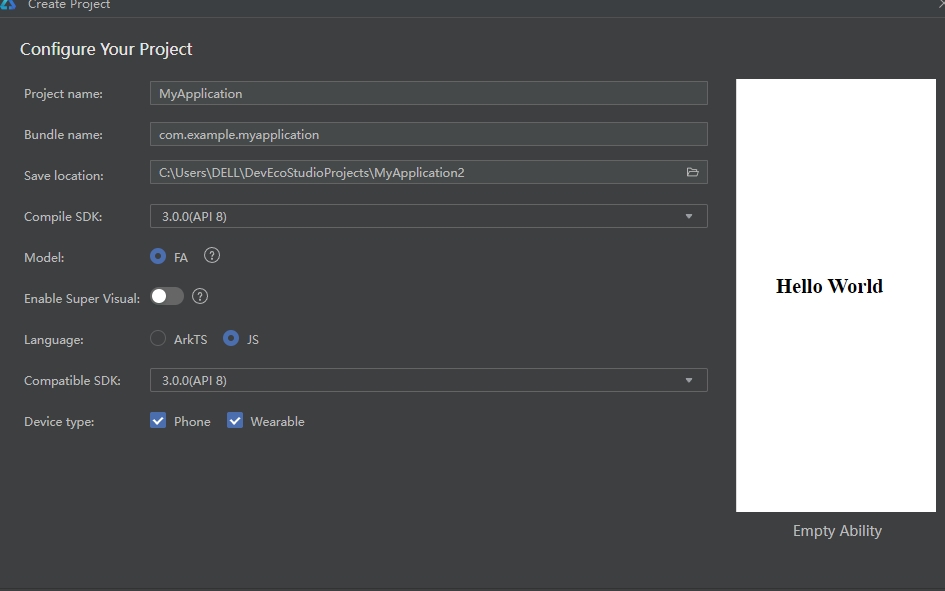Click the Device type label
The height and width of the screenshot is (591, 945).
tap(59, 422)
